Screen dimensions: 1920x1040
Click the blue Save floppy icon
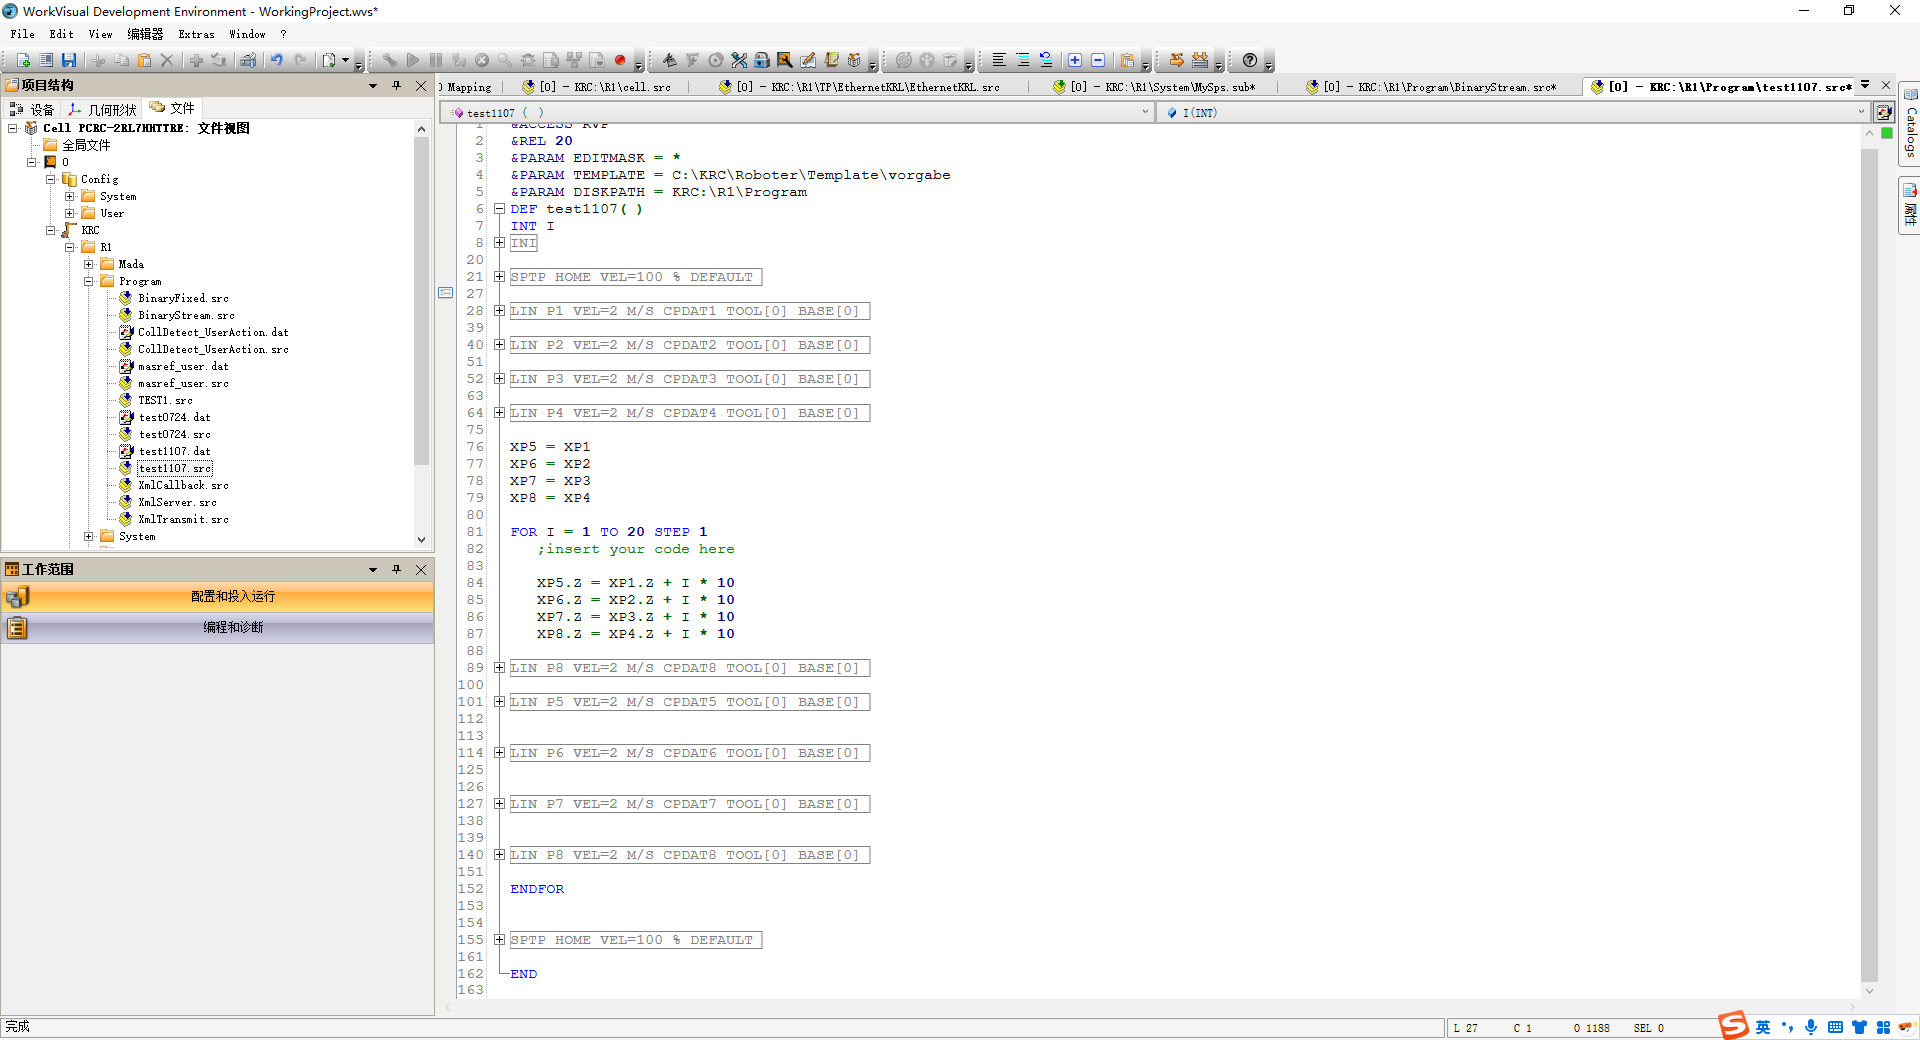tap(69, 60)
